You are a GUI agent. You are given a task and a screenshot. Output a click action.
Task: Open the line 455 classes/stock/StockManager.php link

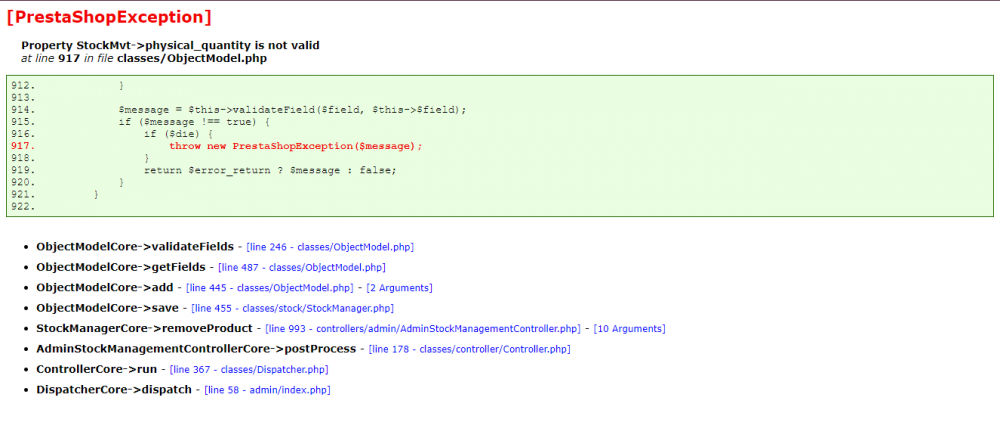pos(293,308)
